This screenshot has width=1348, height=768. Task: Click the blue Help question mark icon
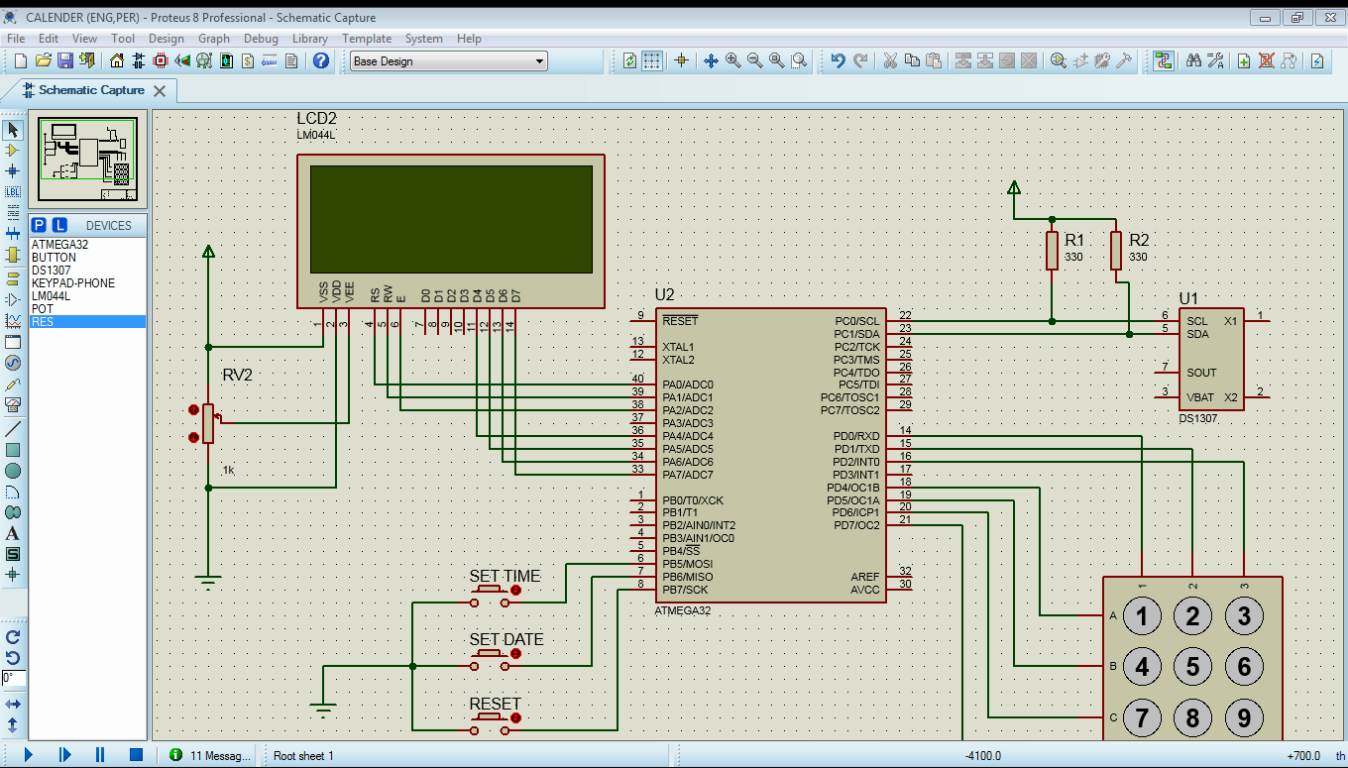(322, 61)
